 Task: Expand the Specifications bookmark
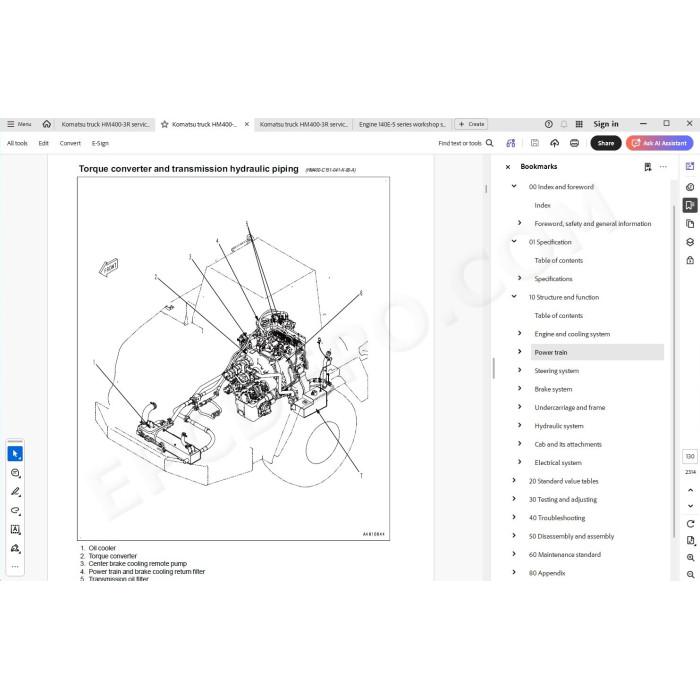point(520,278)
